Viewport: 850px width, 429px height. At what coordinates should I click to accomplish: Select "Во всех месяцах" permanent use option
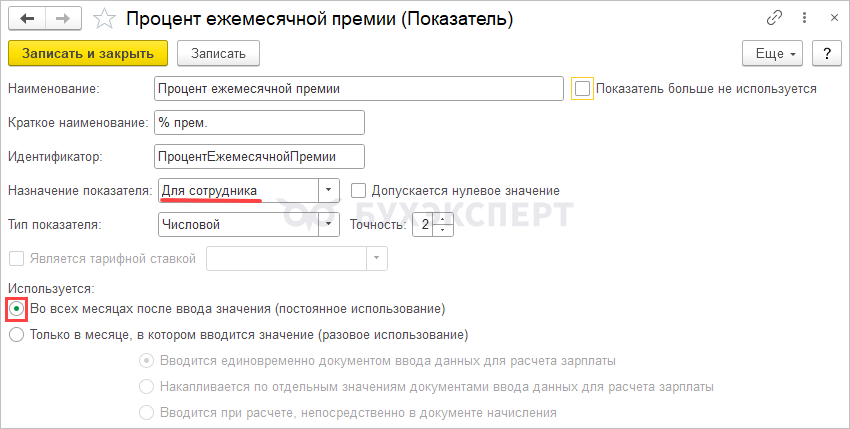tap(16, 309)
